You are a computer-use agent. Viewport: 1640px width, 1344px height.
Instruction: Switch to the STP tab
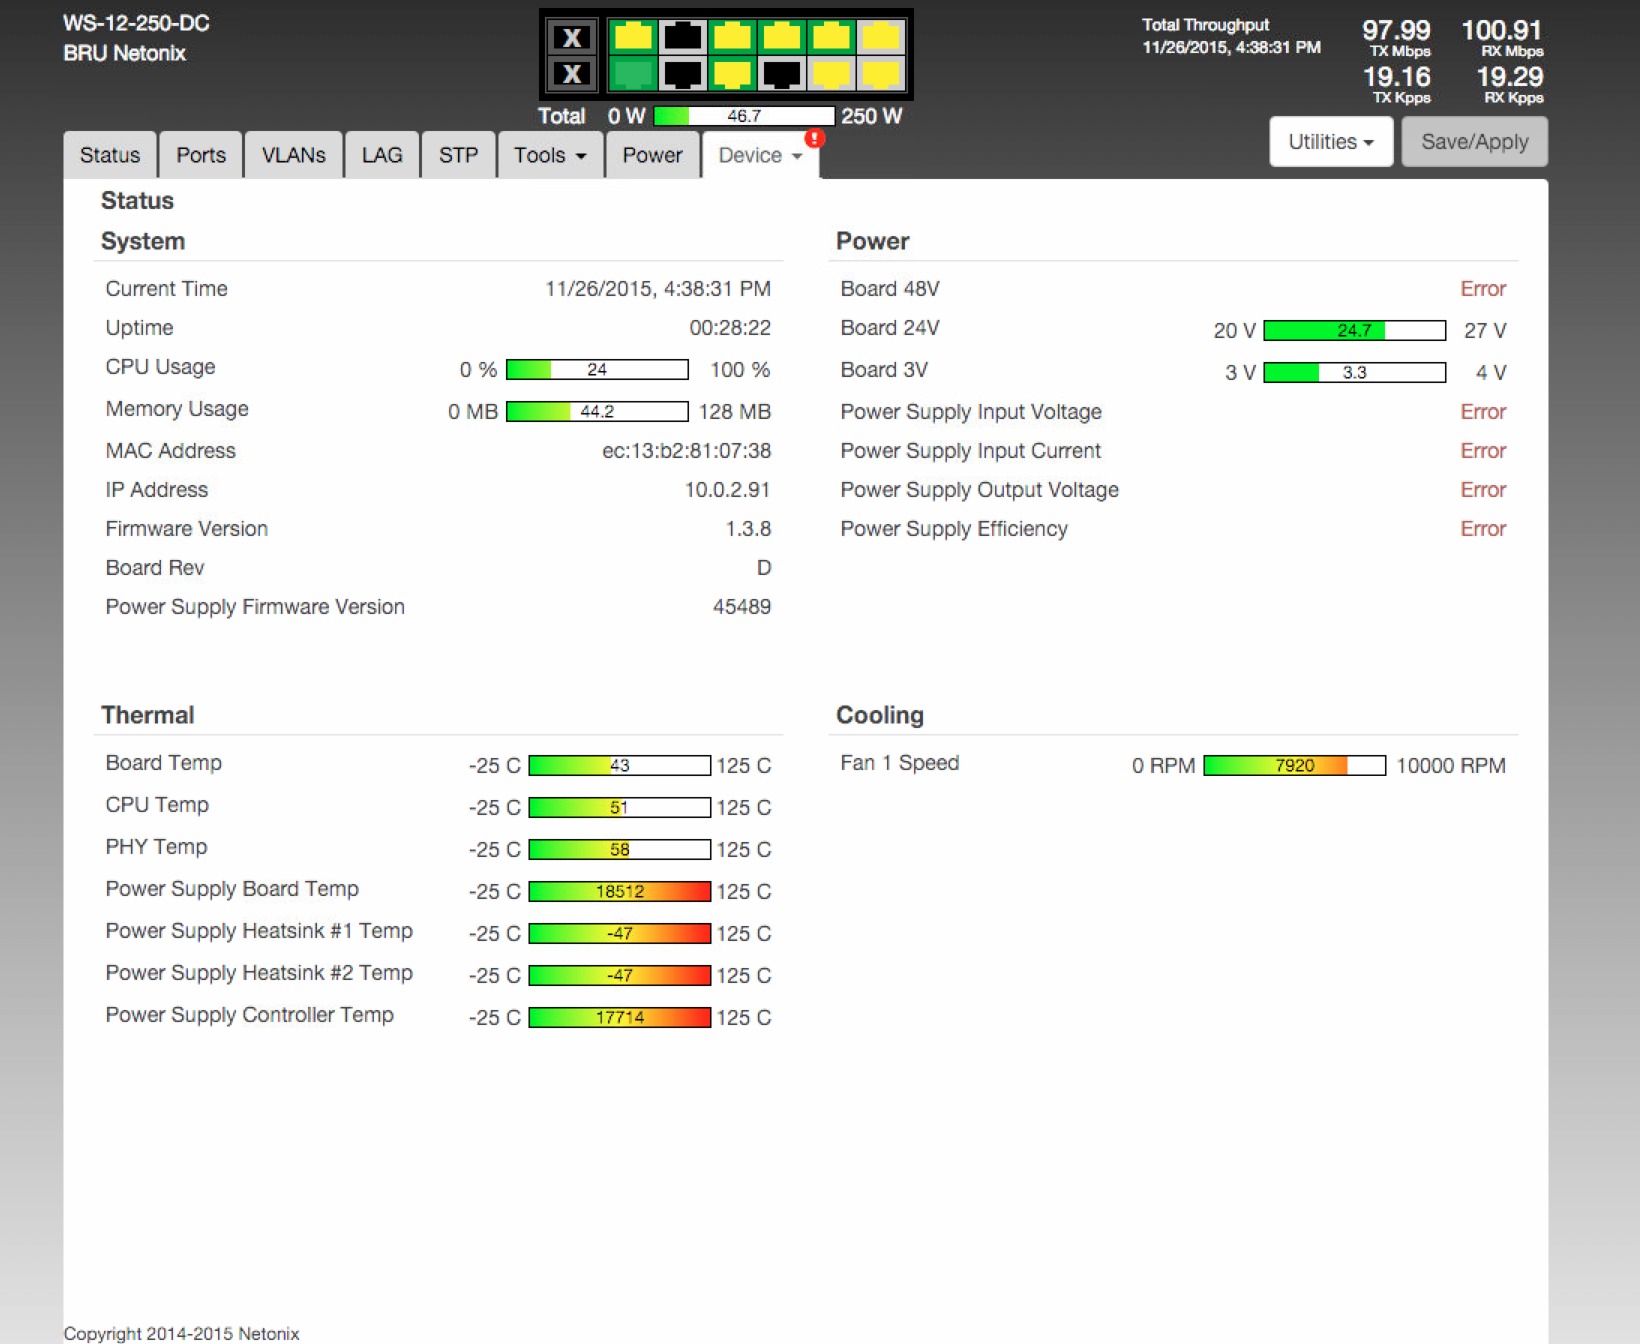pyautogui.click(x=458, y=155)
